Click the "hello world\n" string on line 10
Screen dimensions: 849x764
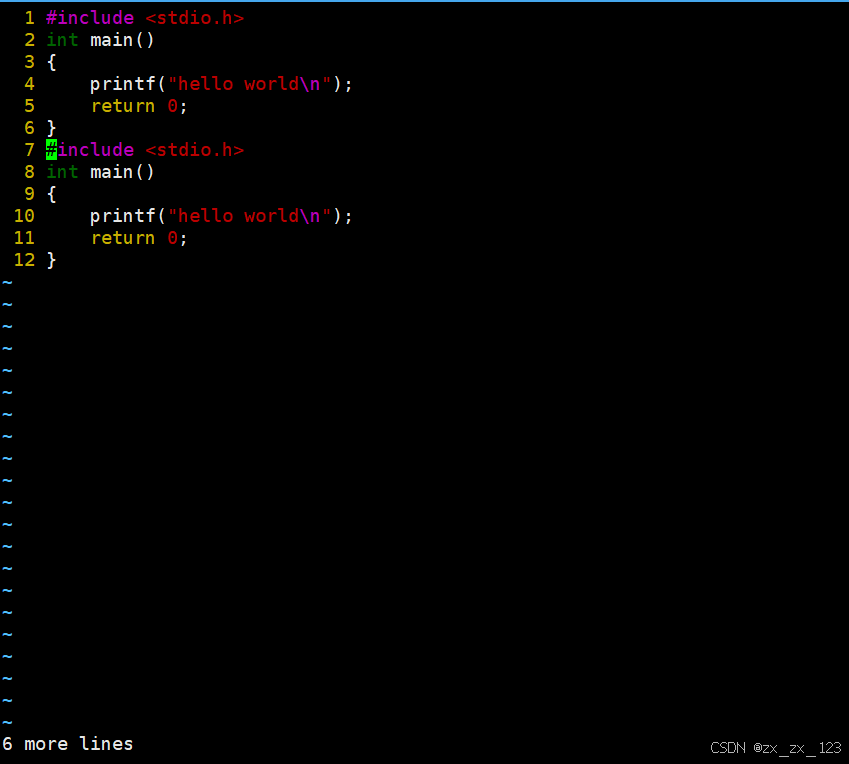pos(250,216)
